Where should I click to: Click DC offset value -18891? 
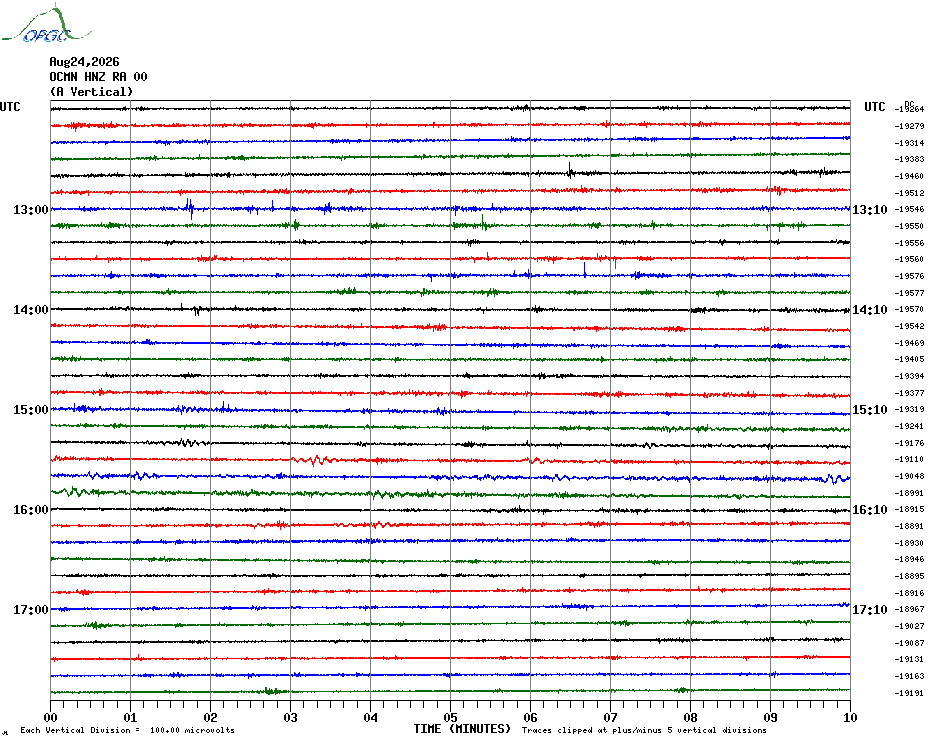[x=909, y=526]
